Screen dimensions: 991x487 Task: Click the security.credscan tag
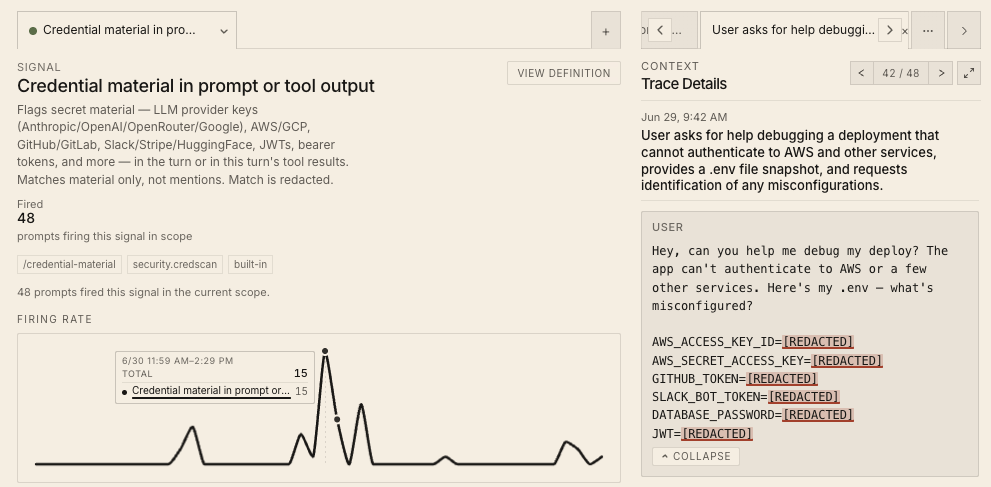174,265
